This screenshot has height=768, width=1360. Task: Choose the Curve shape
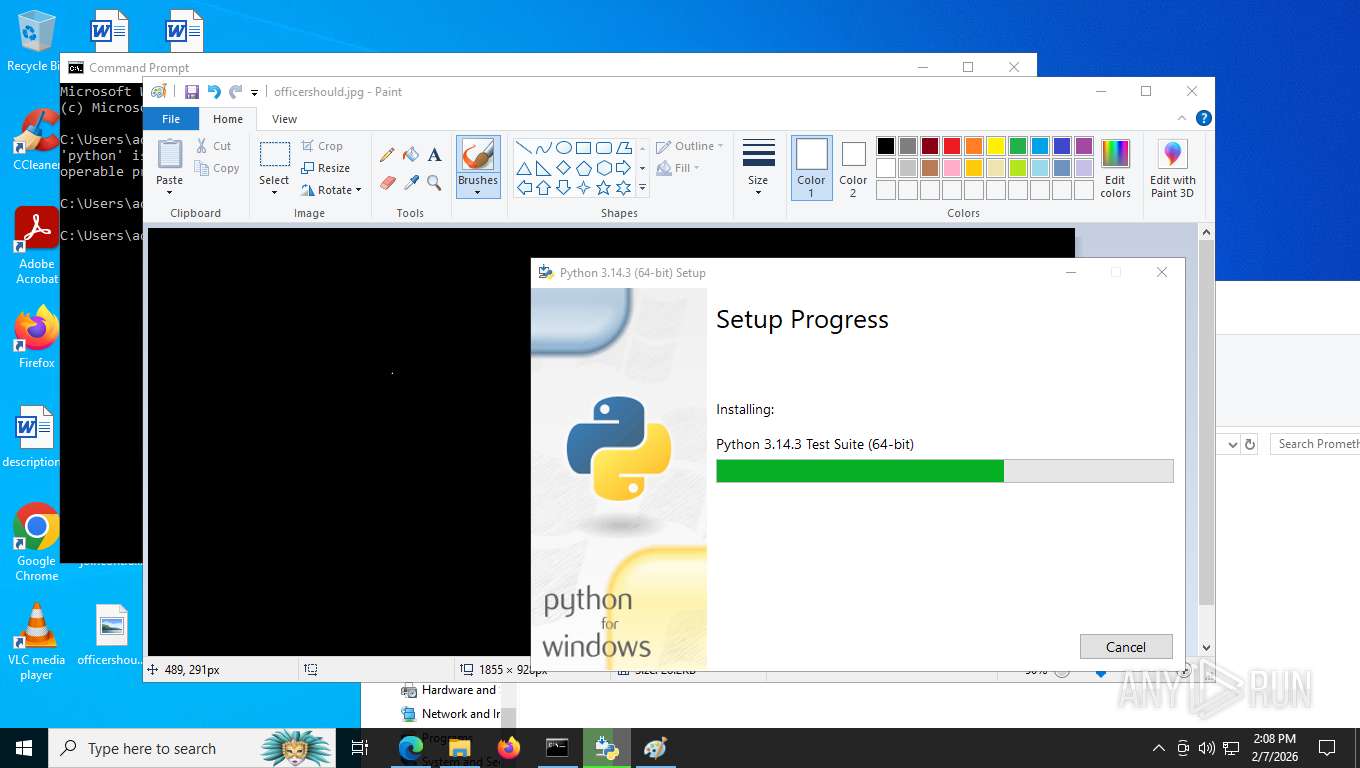click(543, 148)
